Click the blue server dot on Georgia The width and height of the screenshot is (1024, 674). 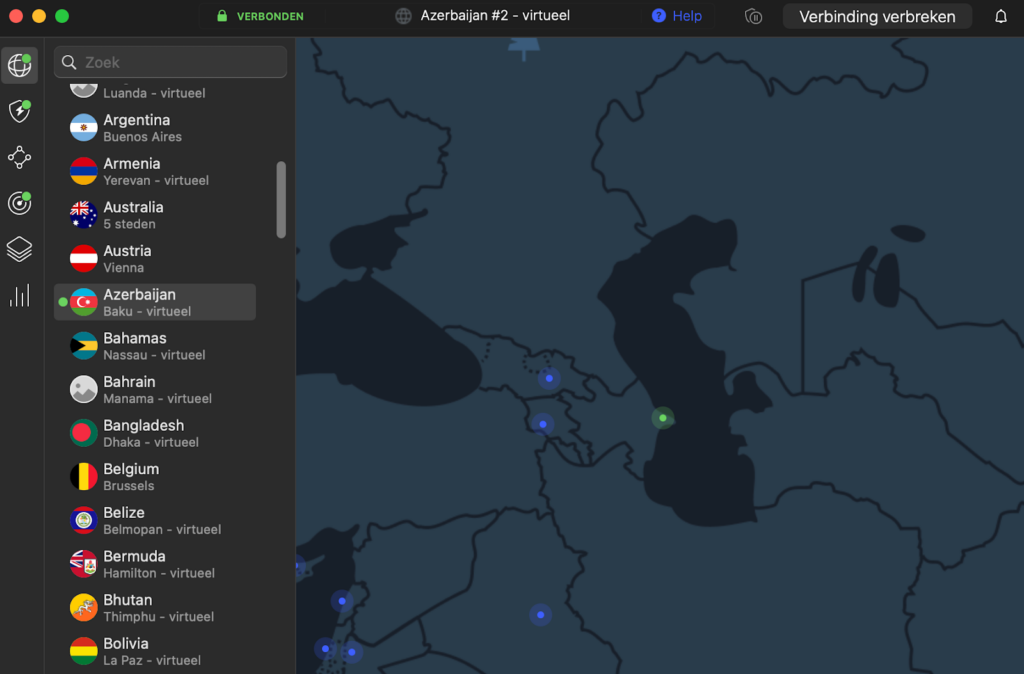pos(549,378)
